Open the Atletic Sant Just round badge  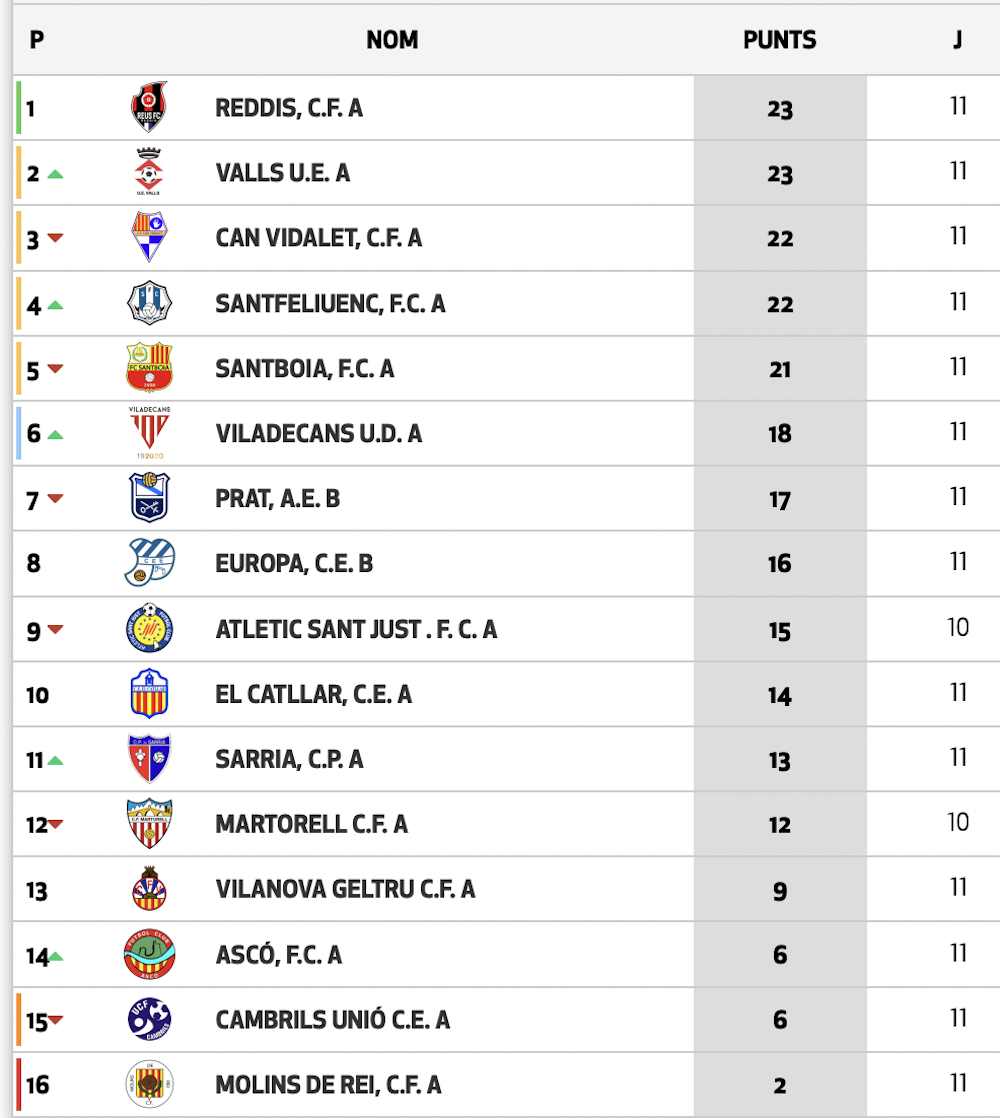pos(149,628)
